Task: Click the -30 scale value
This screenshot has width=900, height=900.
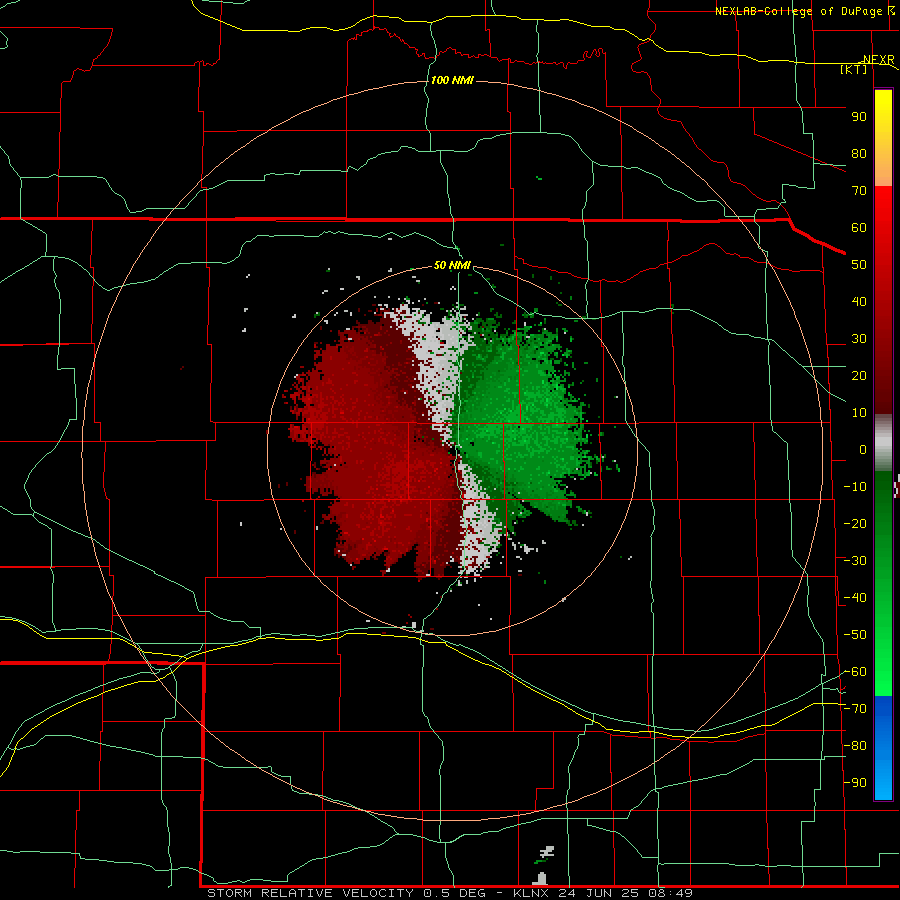Action: tap(855, 561)
